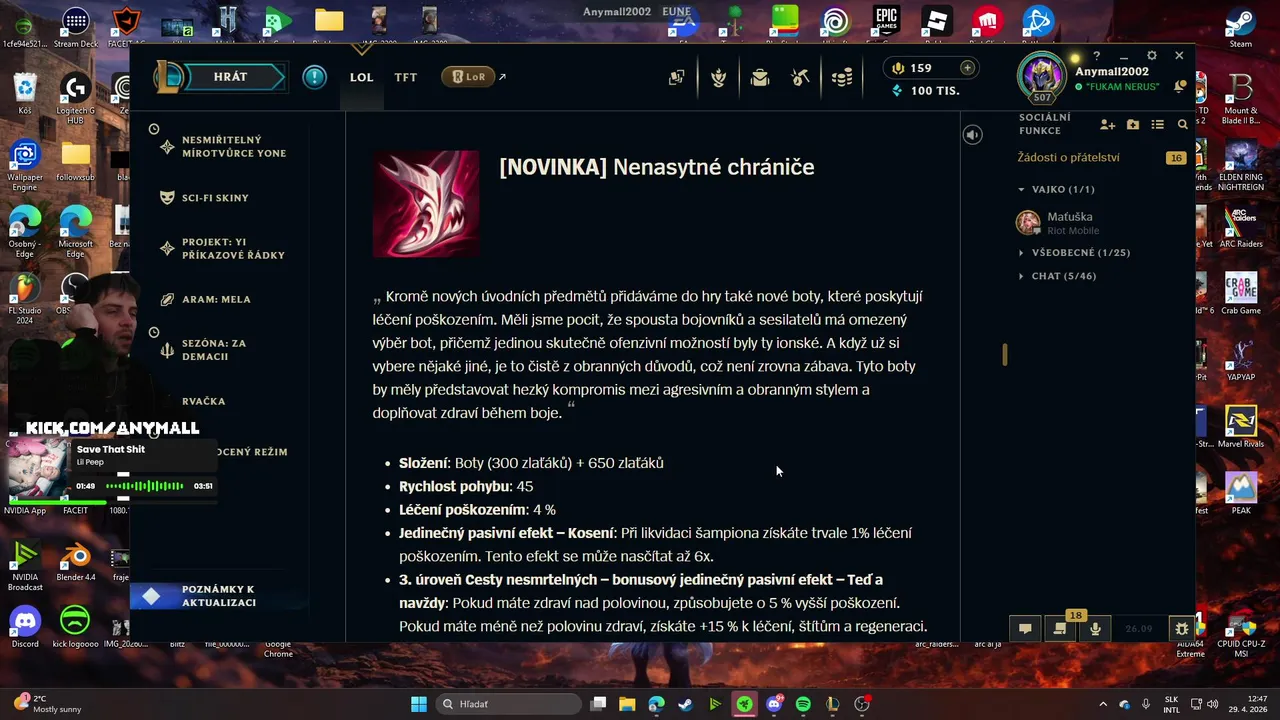Click the SLK INTL language indicator
Screen dimensions: 1280x720
click(x=1171, y=704)
